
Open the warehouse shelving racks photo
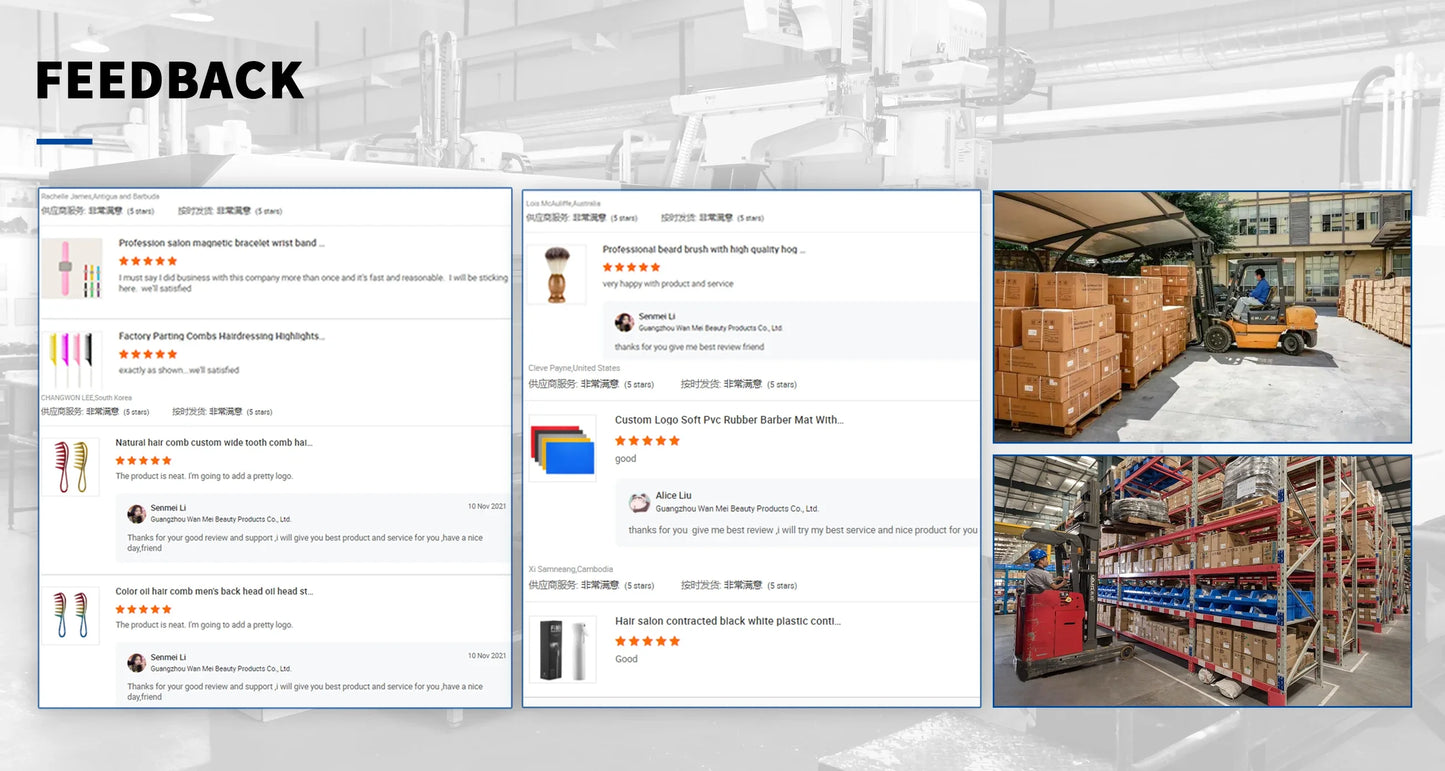click(1201, 581)
